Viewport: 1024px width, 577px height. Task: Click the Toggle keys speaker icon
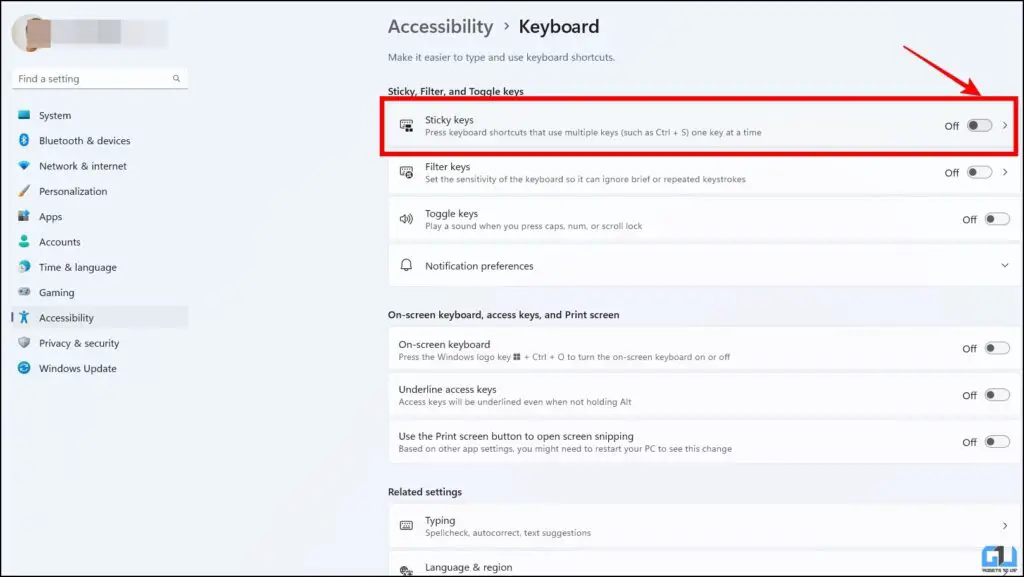406,219
